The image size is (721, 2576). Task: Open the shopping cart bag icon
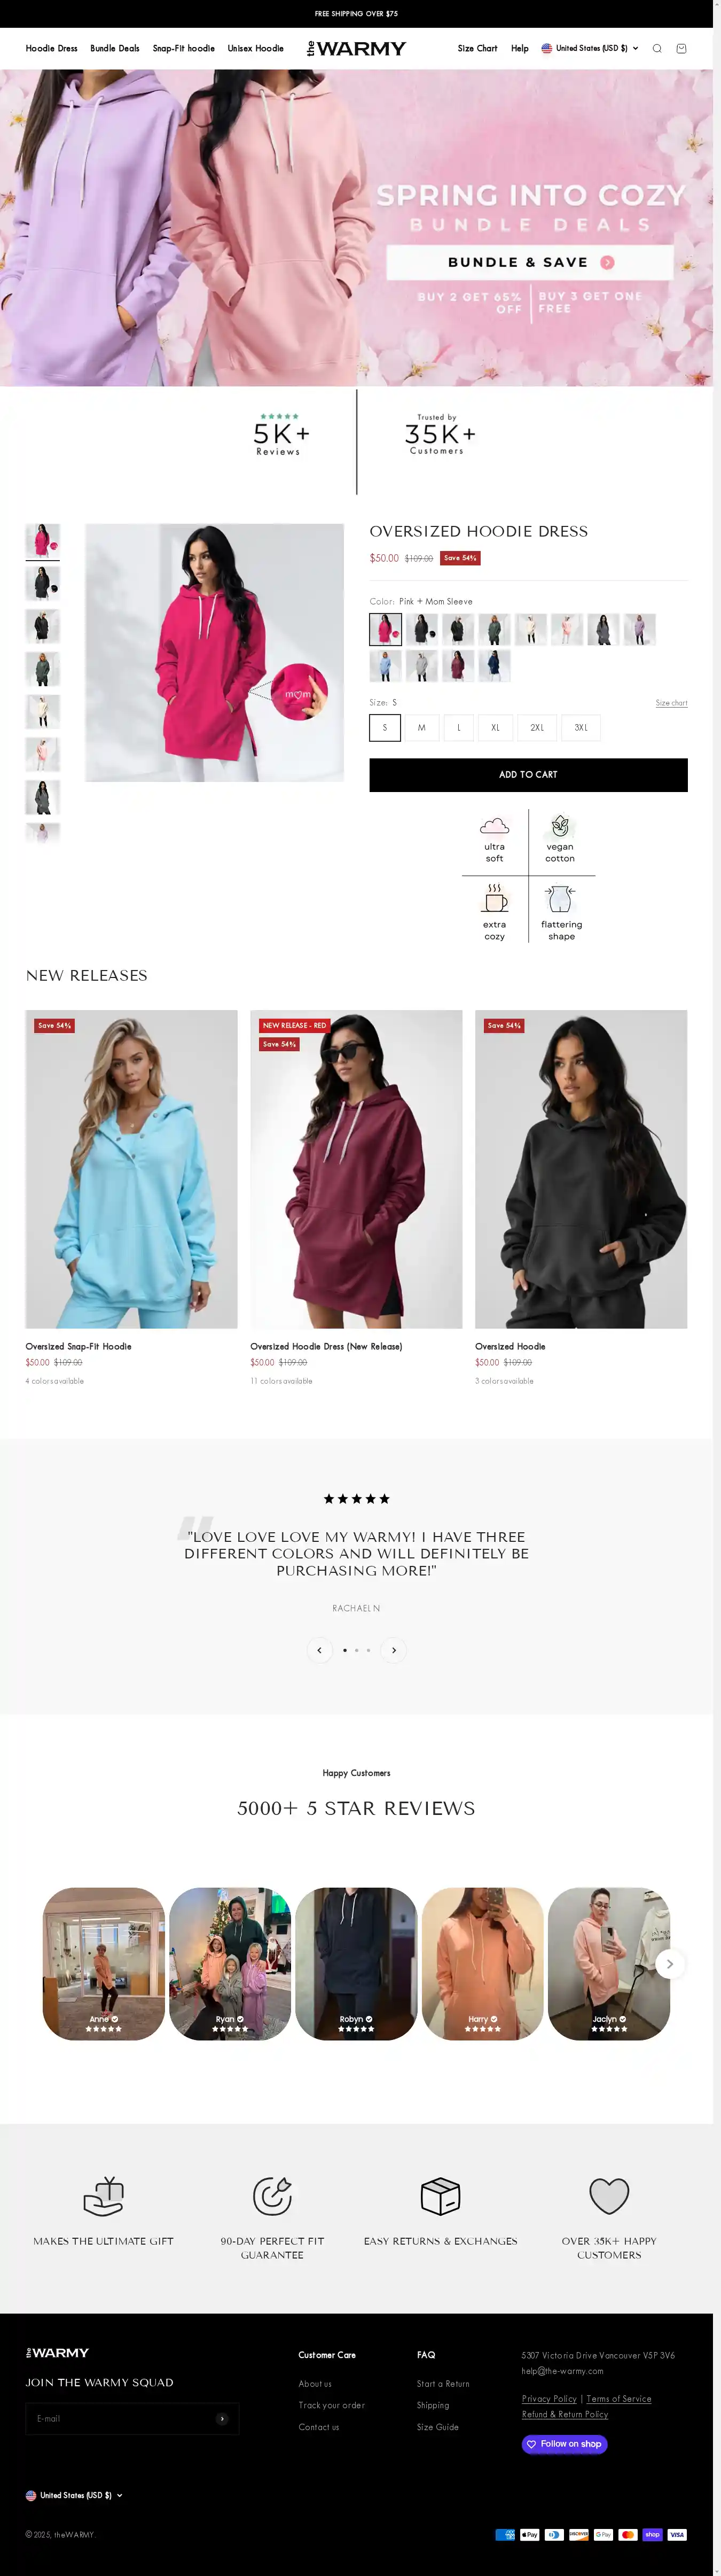[681, 48]
